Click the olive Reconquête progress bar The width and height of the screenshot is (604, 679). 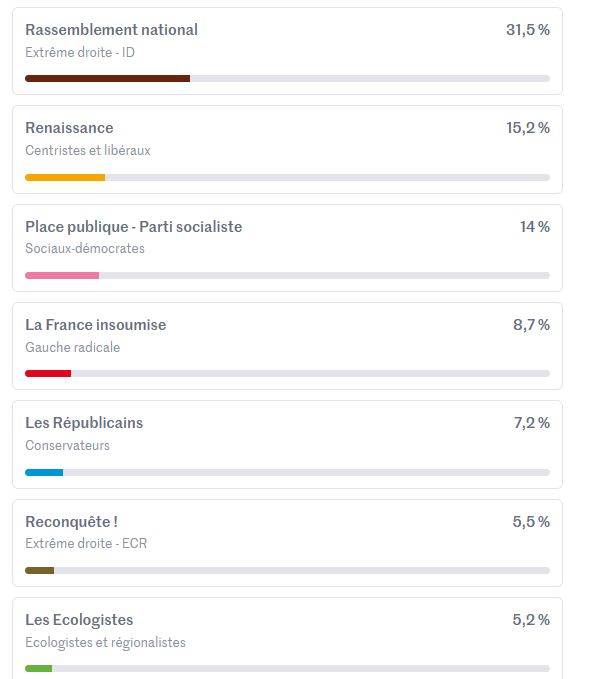40,570
